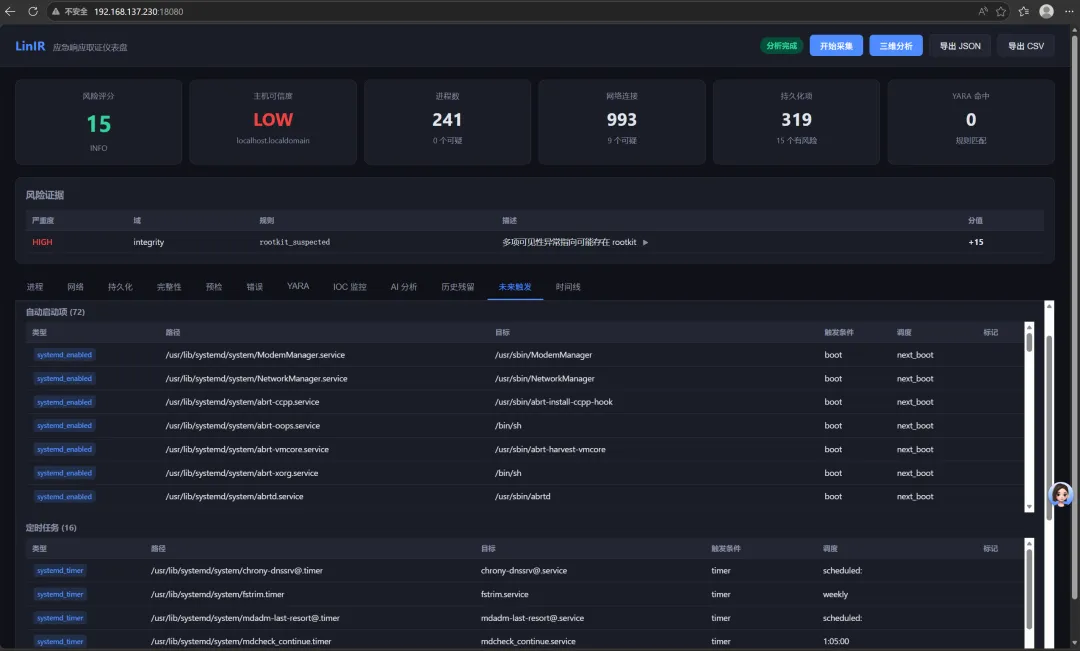Click the network connections card showing 993
Screen dimensions: 1080x651
point(621,122)
